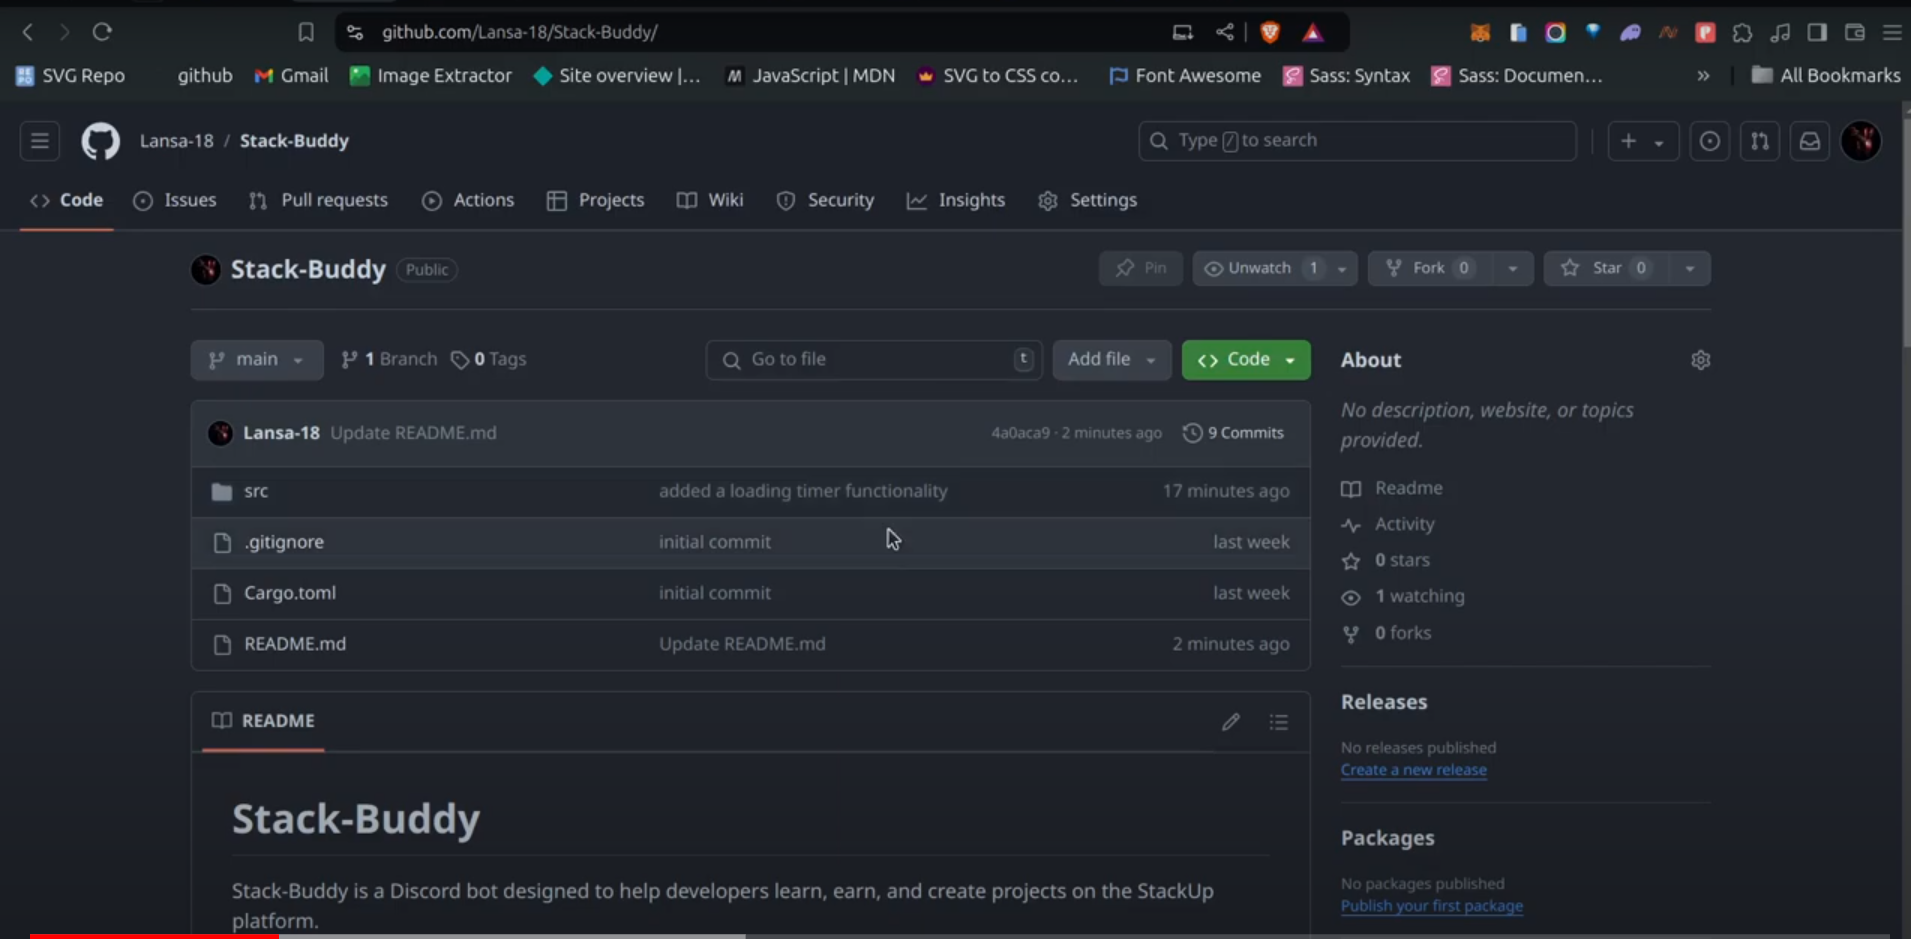Open the green Code clone dropdown
The image size is (1911, 939).
pos(1246,360)
